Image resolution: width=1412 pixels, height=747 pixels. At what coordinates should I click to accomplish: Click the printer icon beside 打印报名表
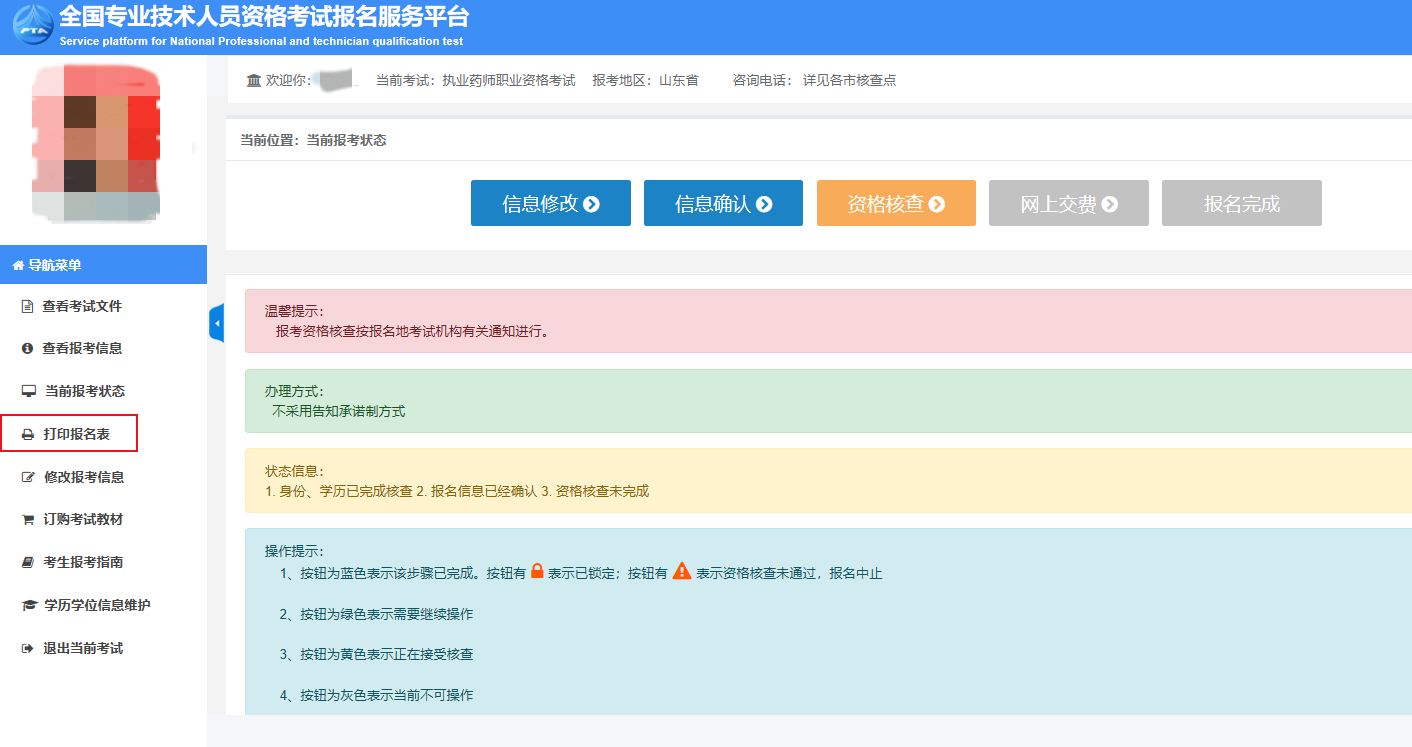pos(28,435)
